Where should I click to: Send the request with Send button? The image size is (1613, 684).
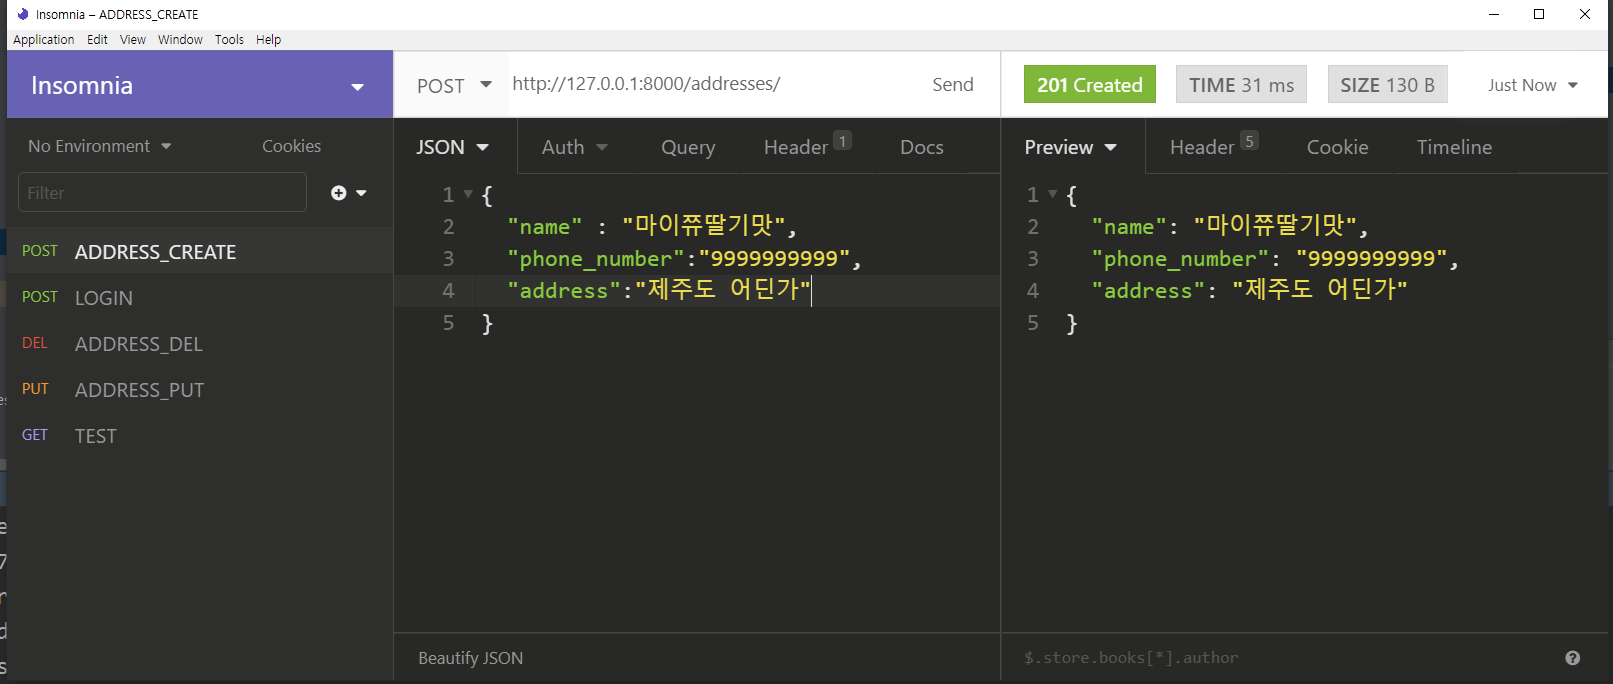coord(952,85)
